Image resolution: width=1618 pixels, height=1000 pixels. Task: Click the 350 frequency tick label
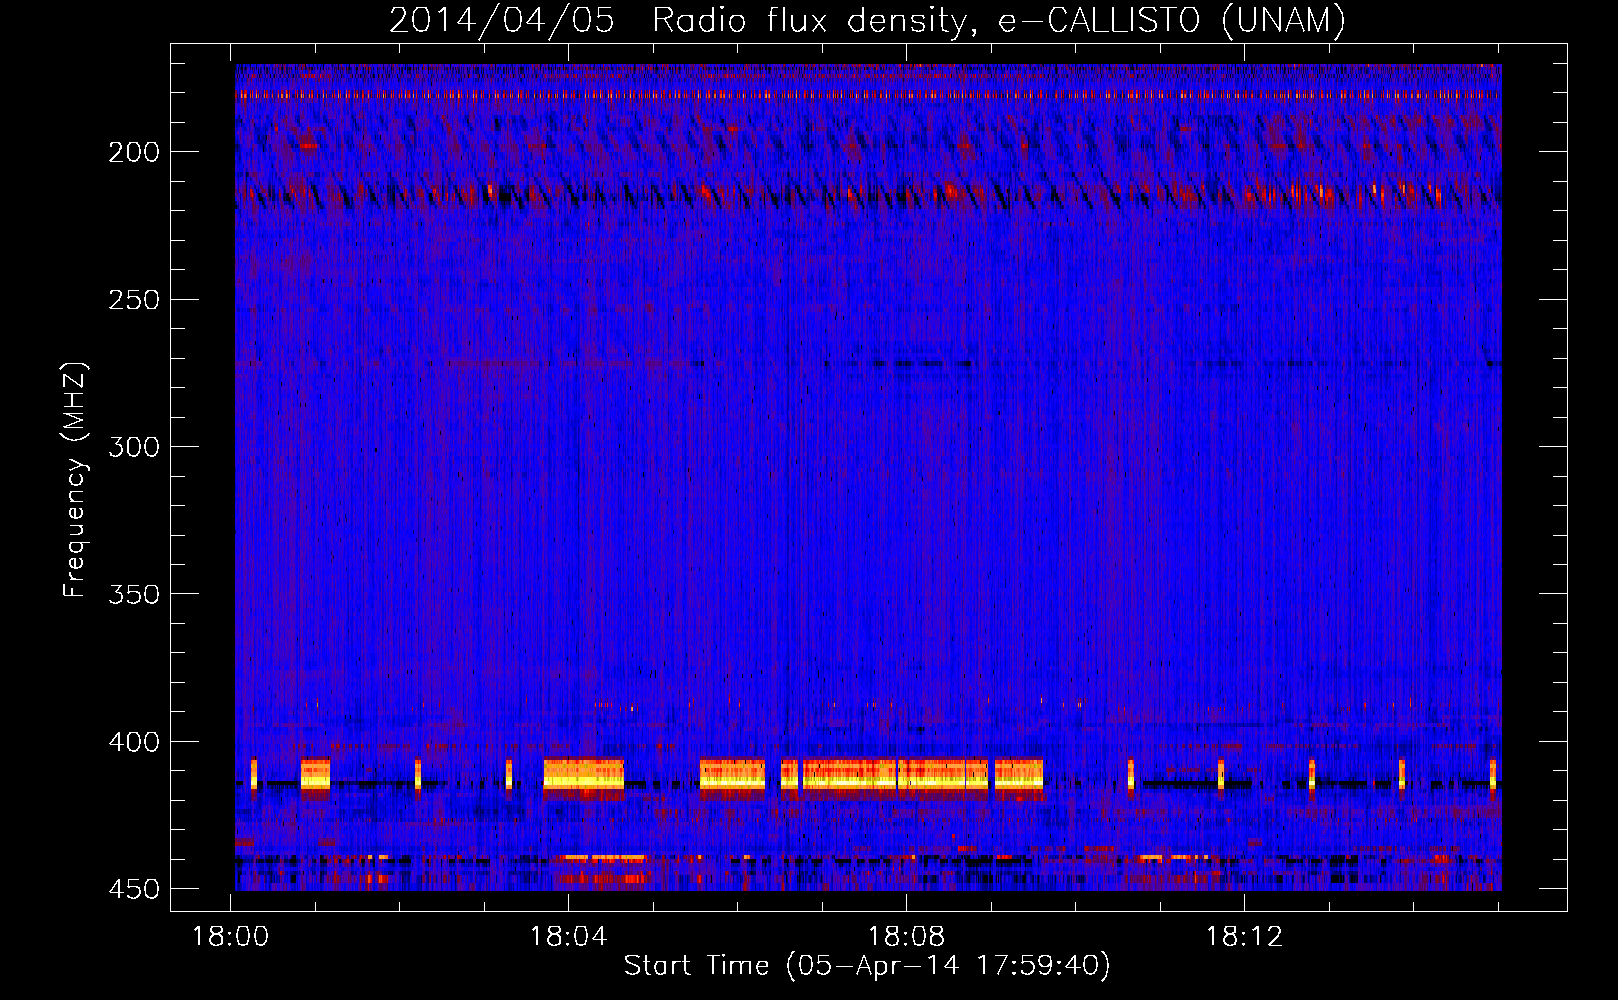point(134,594)
